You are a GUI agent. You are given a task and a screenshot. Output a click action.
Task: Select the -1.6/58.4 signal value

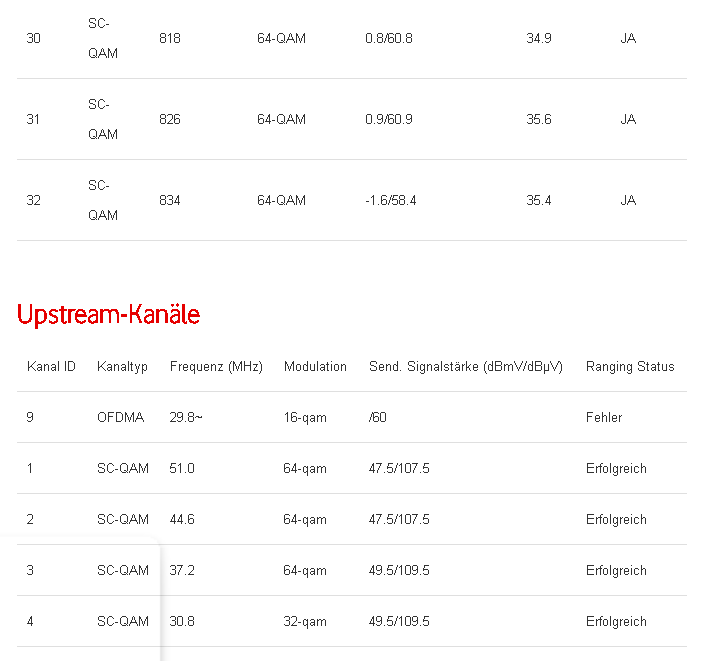[x=391, y=201]
